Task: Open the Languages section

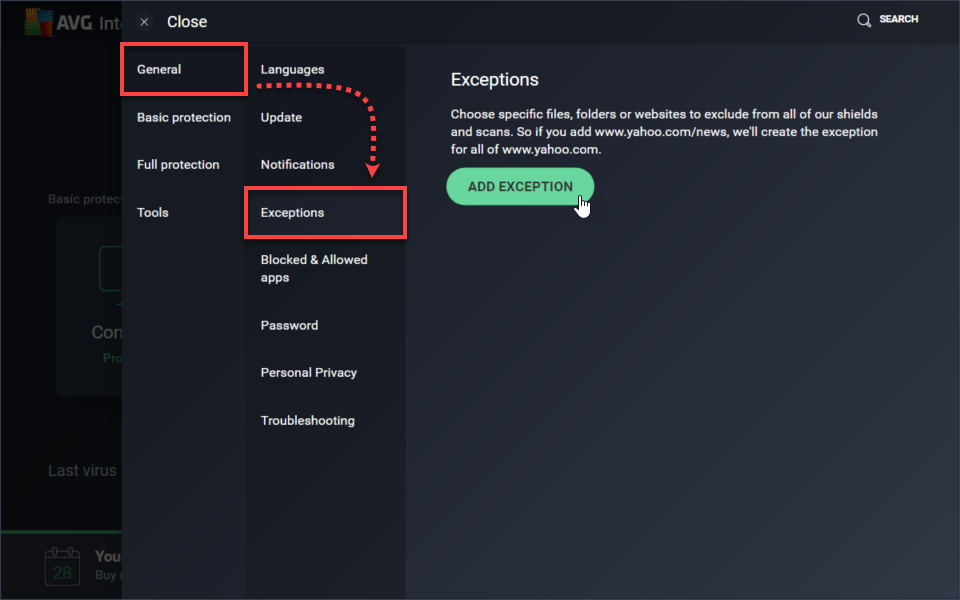Action: (x=292, y=70)
